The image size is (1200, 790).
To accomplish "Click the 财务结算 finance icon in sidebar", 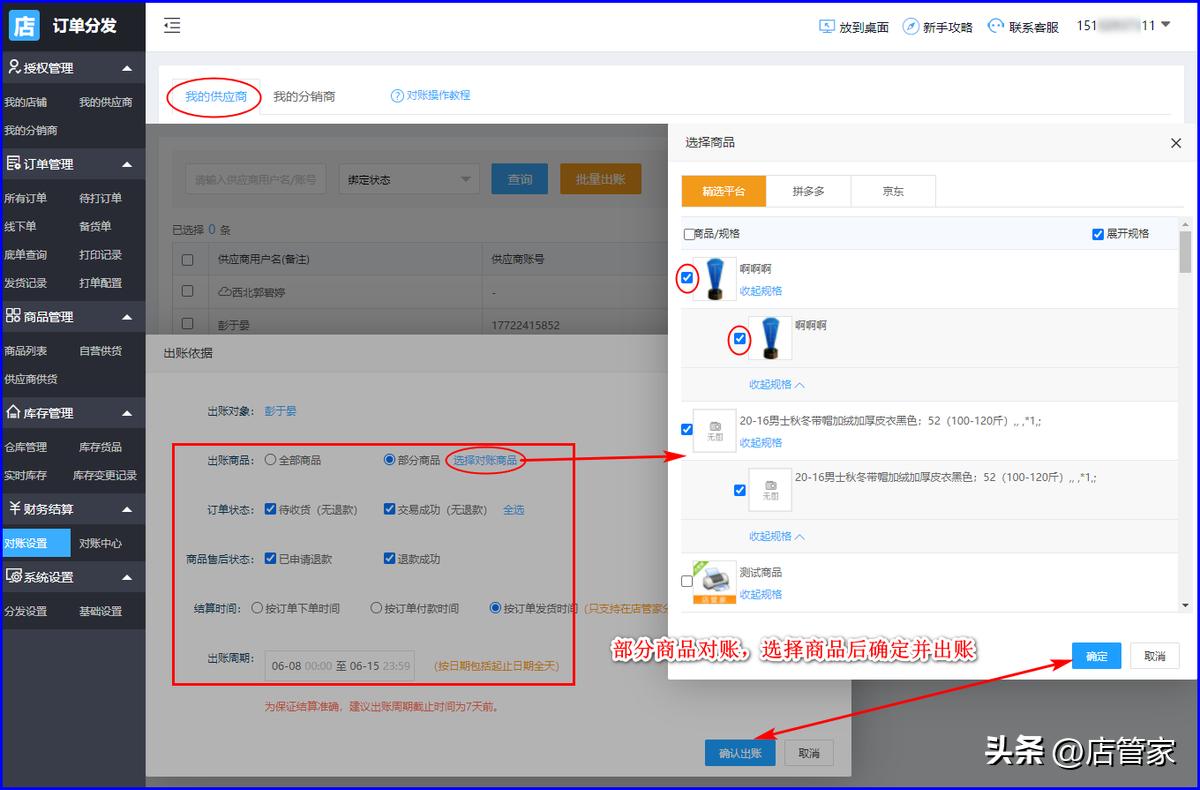I will coord(15,508).
